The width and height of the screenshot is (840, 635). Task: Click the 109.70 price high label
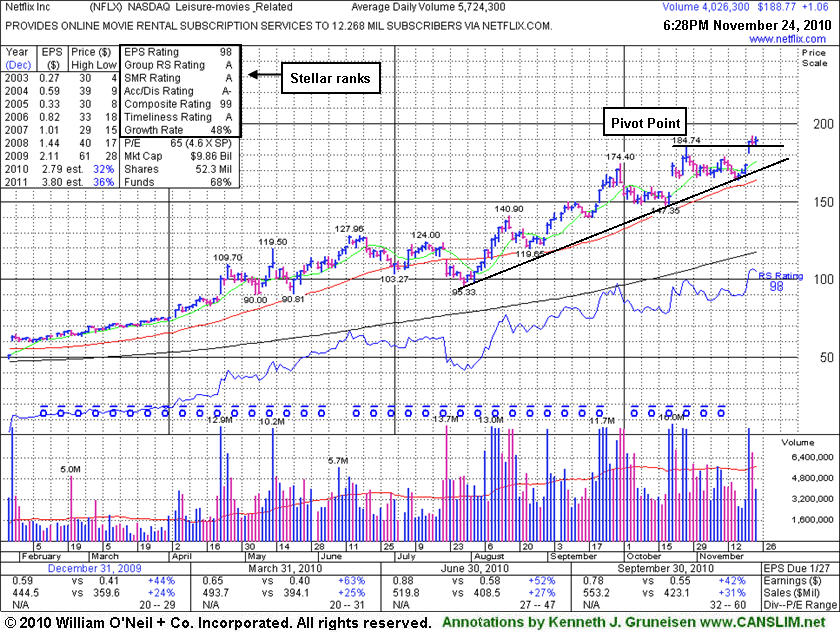pos(228,257)
